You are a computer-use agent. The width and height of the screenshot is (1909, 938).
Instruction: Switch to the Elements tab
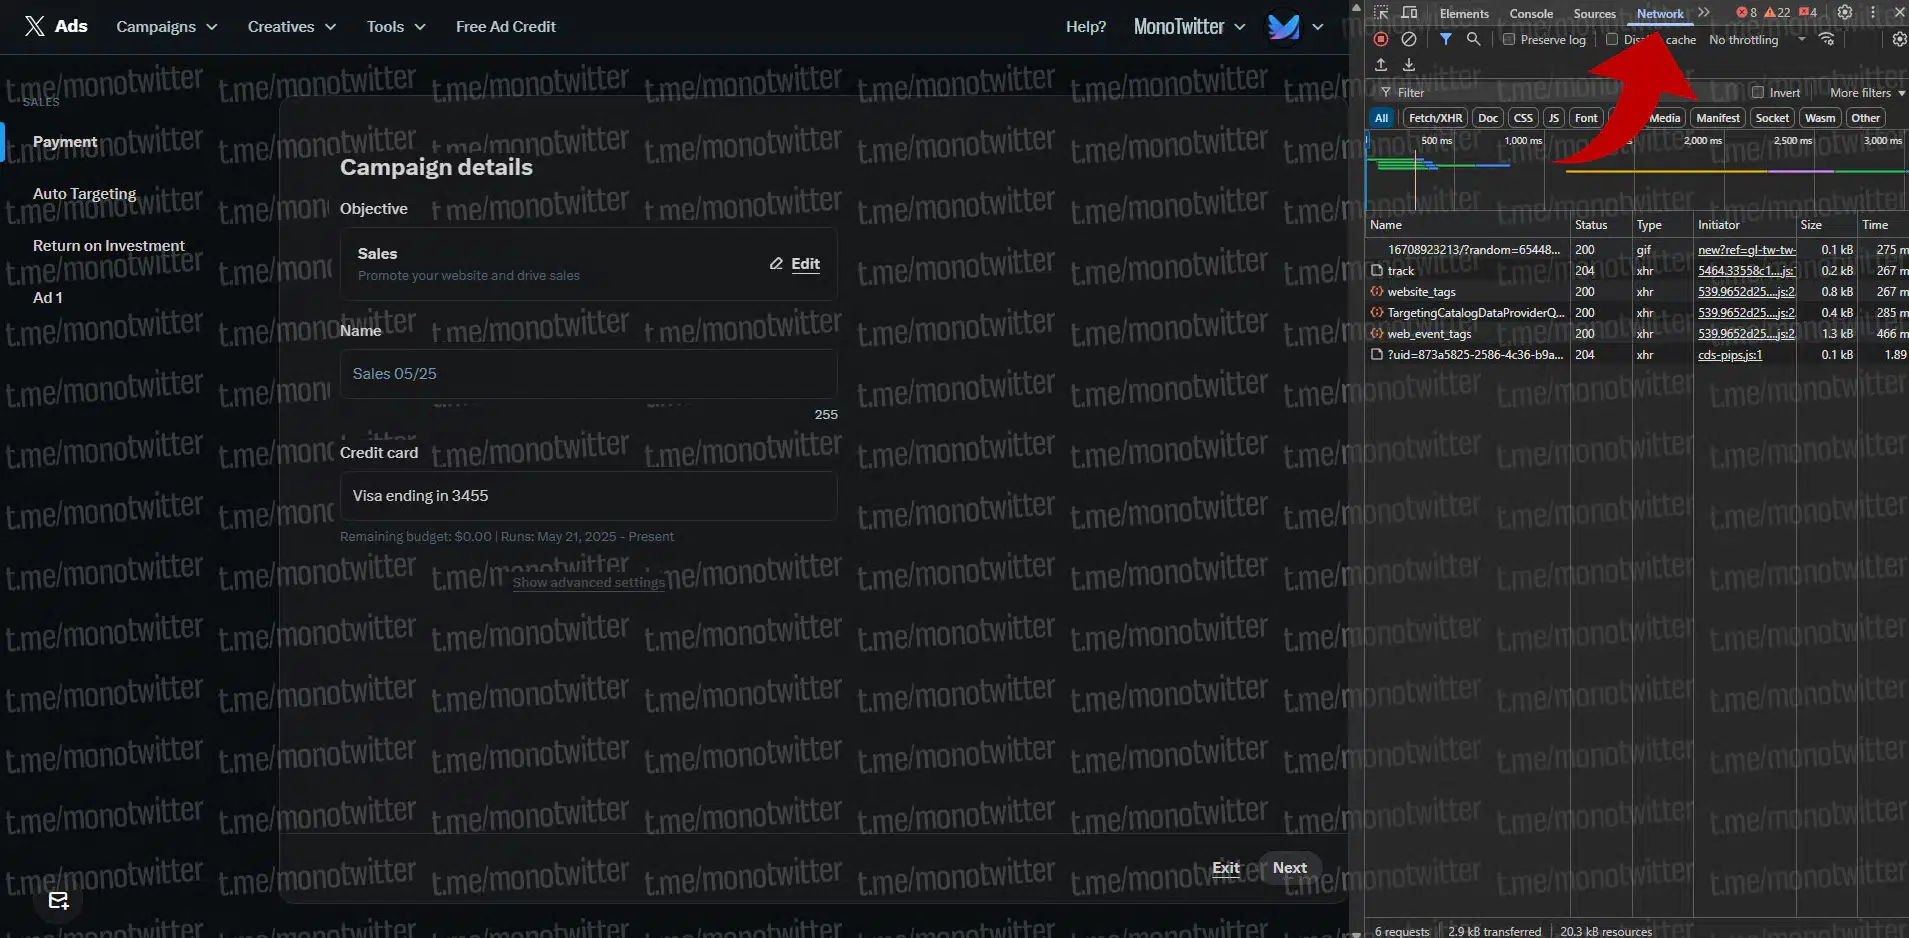1464,14
